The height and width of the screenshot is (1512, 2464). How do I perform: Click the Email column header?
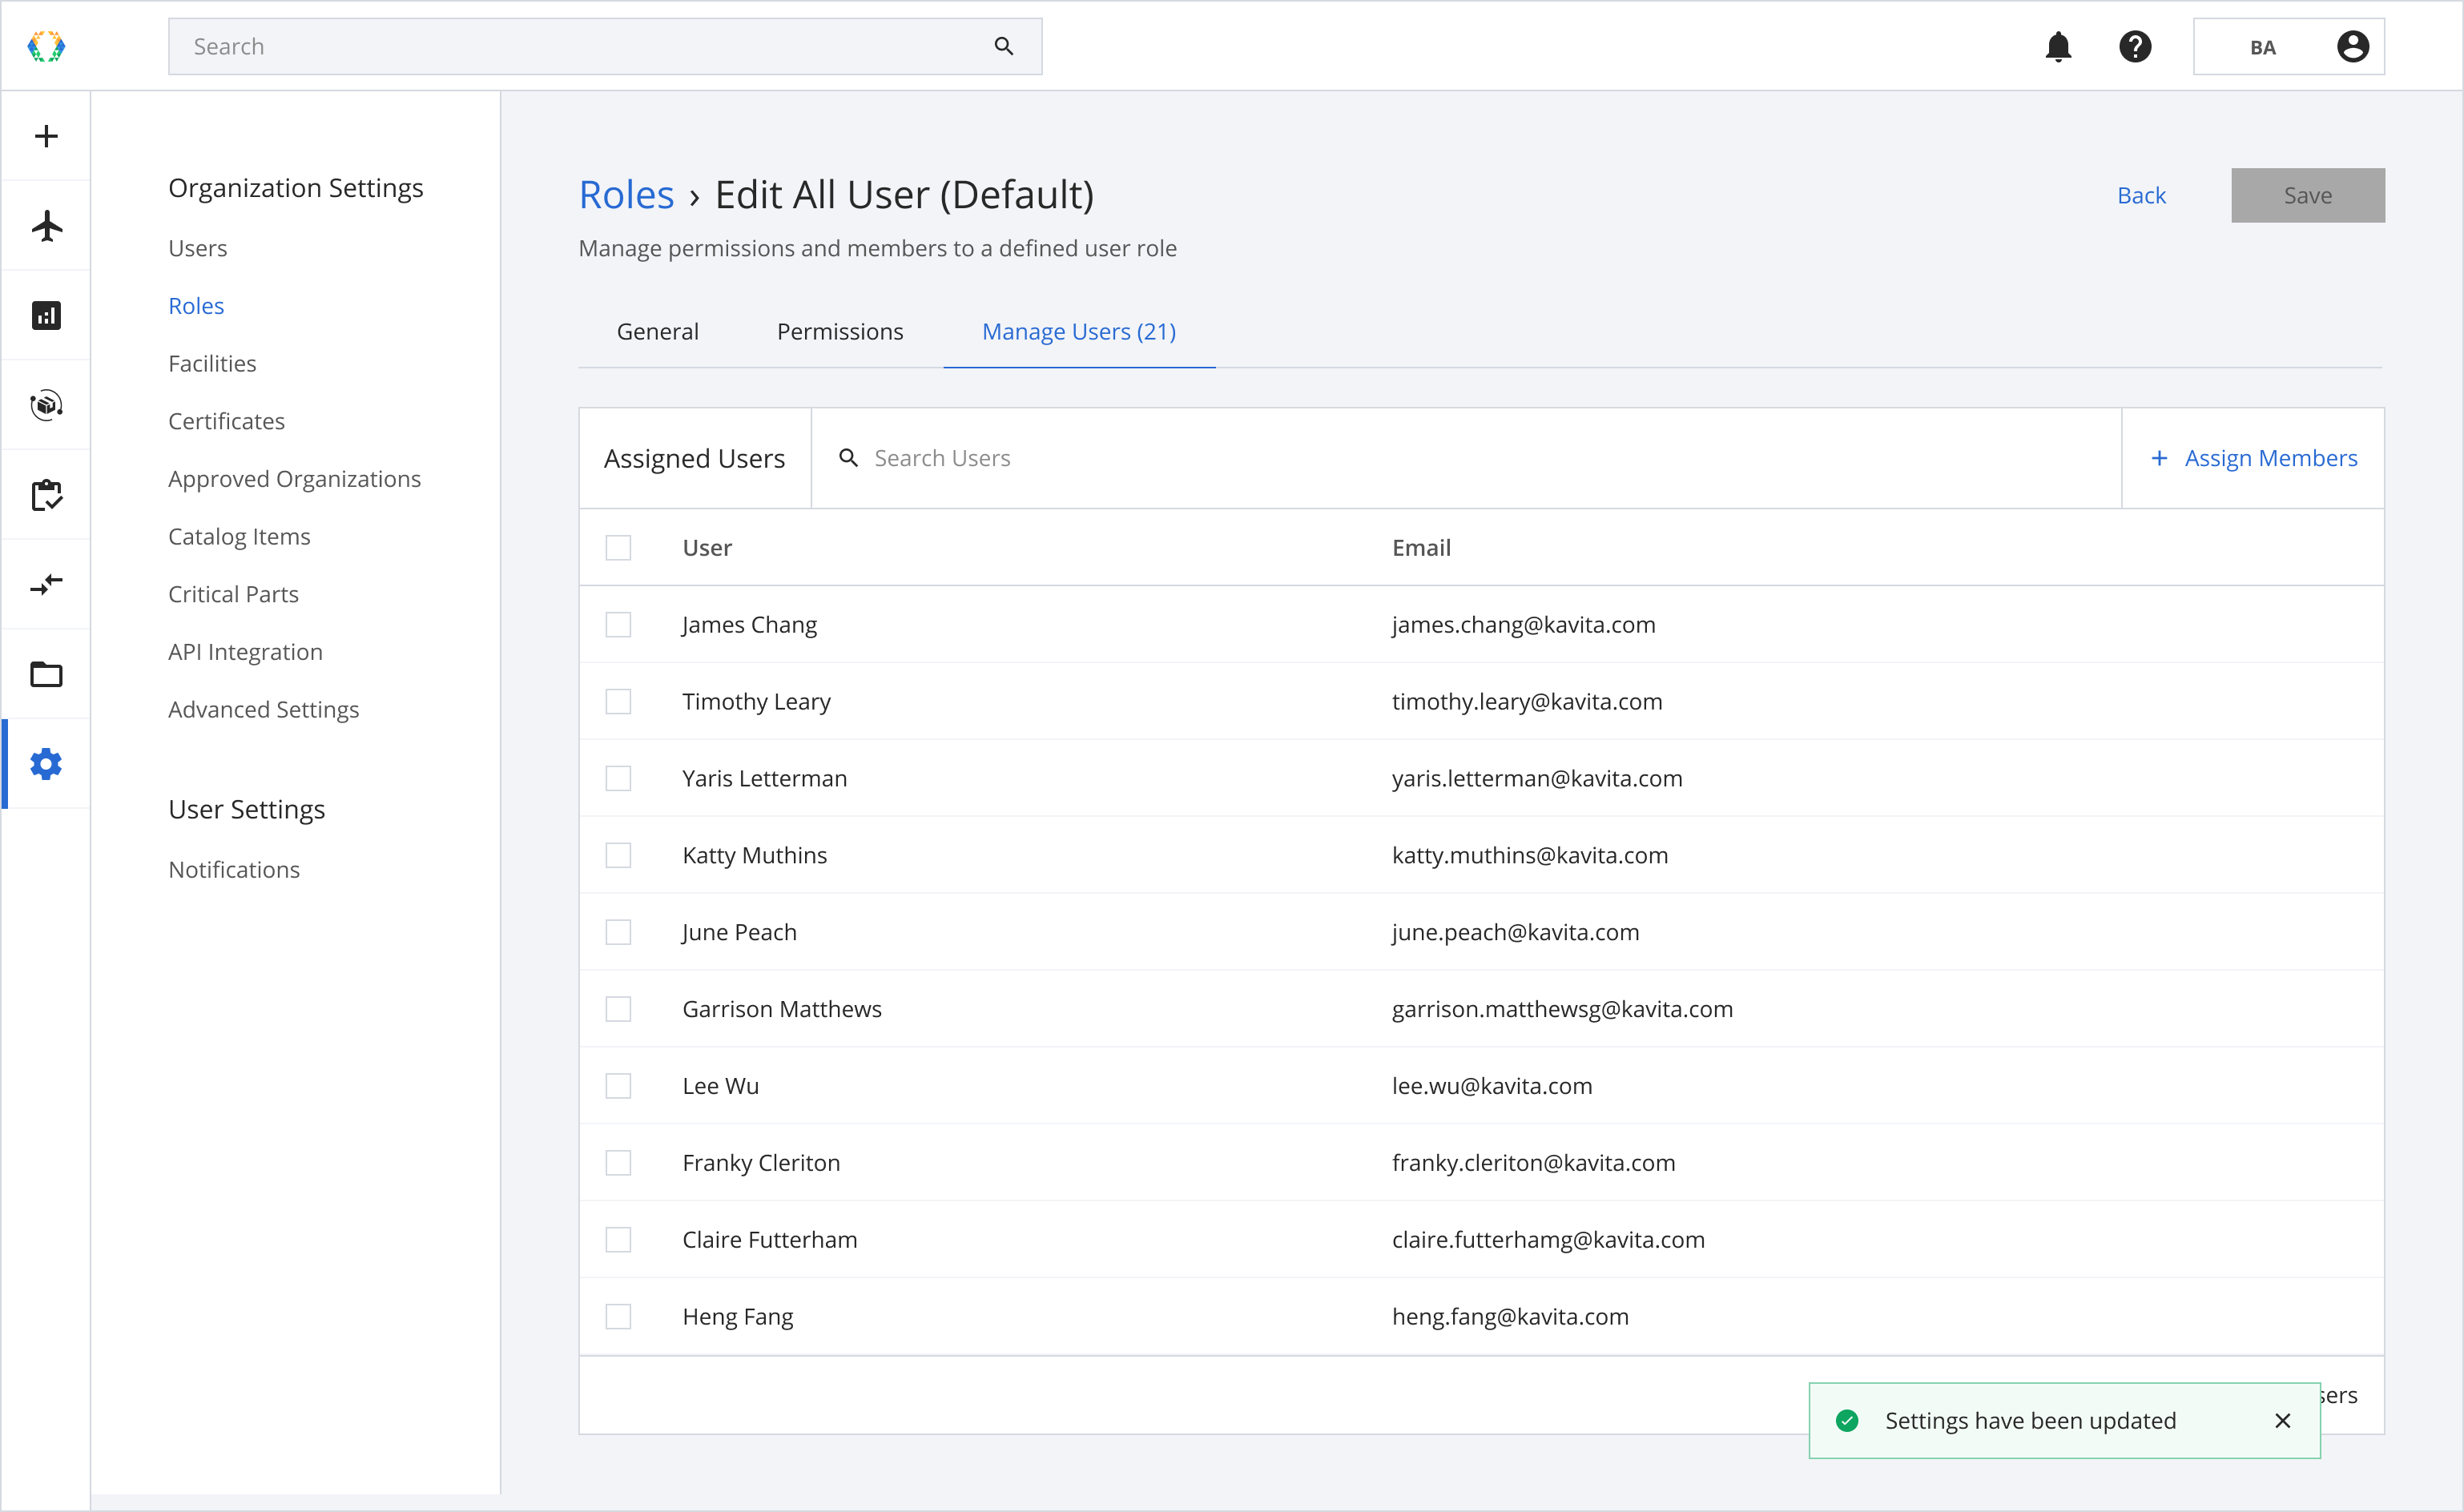point(1421,548)
